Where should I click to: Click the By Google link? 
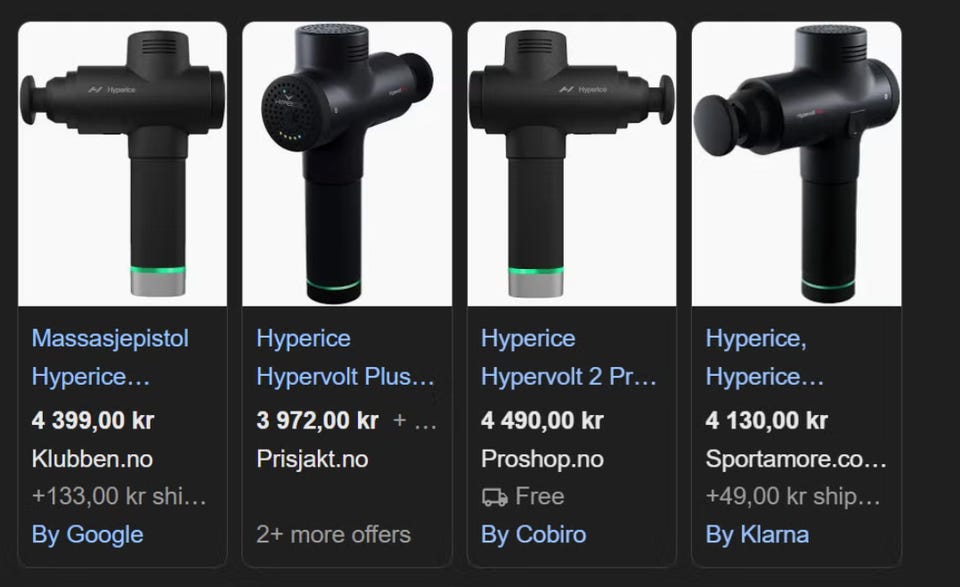pos(88,534)
